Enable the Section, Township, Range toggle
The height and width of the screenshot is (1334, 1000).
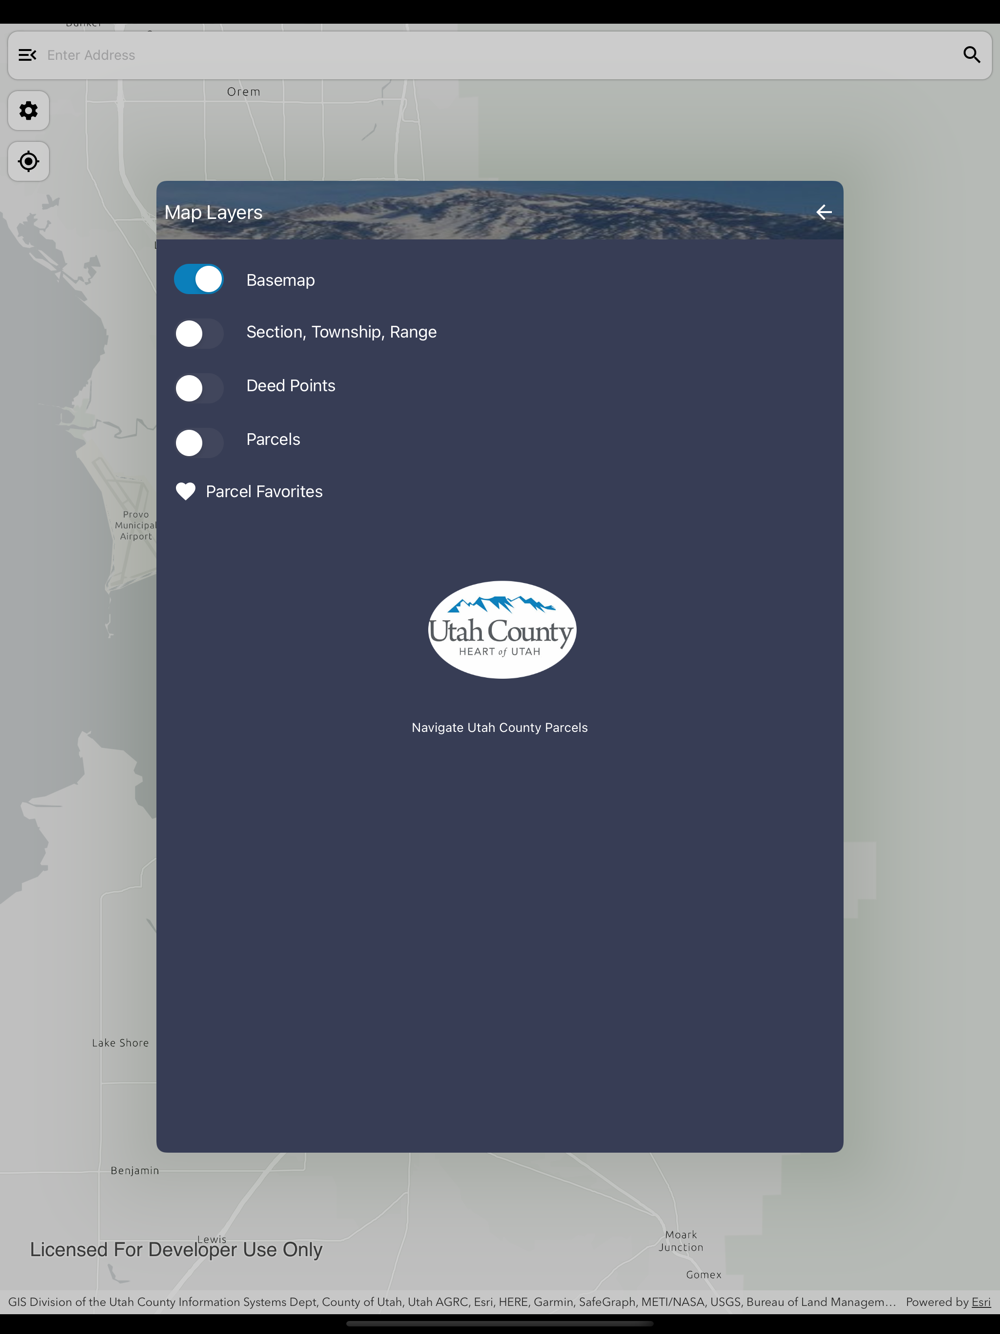[x=199, y=333]
